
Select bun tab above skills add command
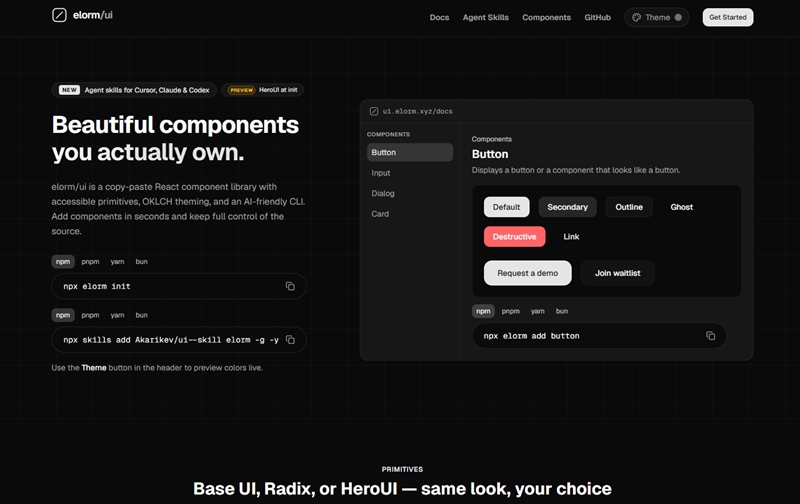tap(141, 315)
